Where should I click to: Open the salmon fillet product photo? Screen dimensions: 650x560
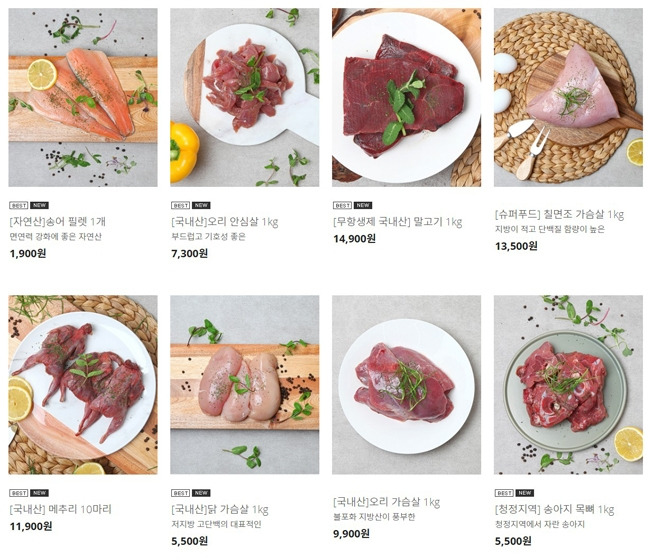pyautogui.click(x=83, y=97)
